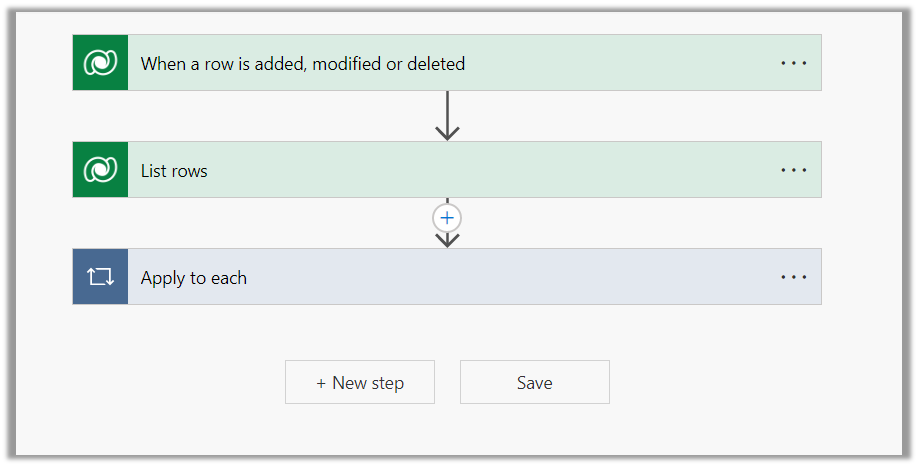Open the ellipsis menu on the trigger step
Viewport: 918px width, 467px height.
coord(793,63)
